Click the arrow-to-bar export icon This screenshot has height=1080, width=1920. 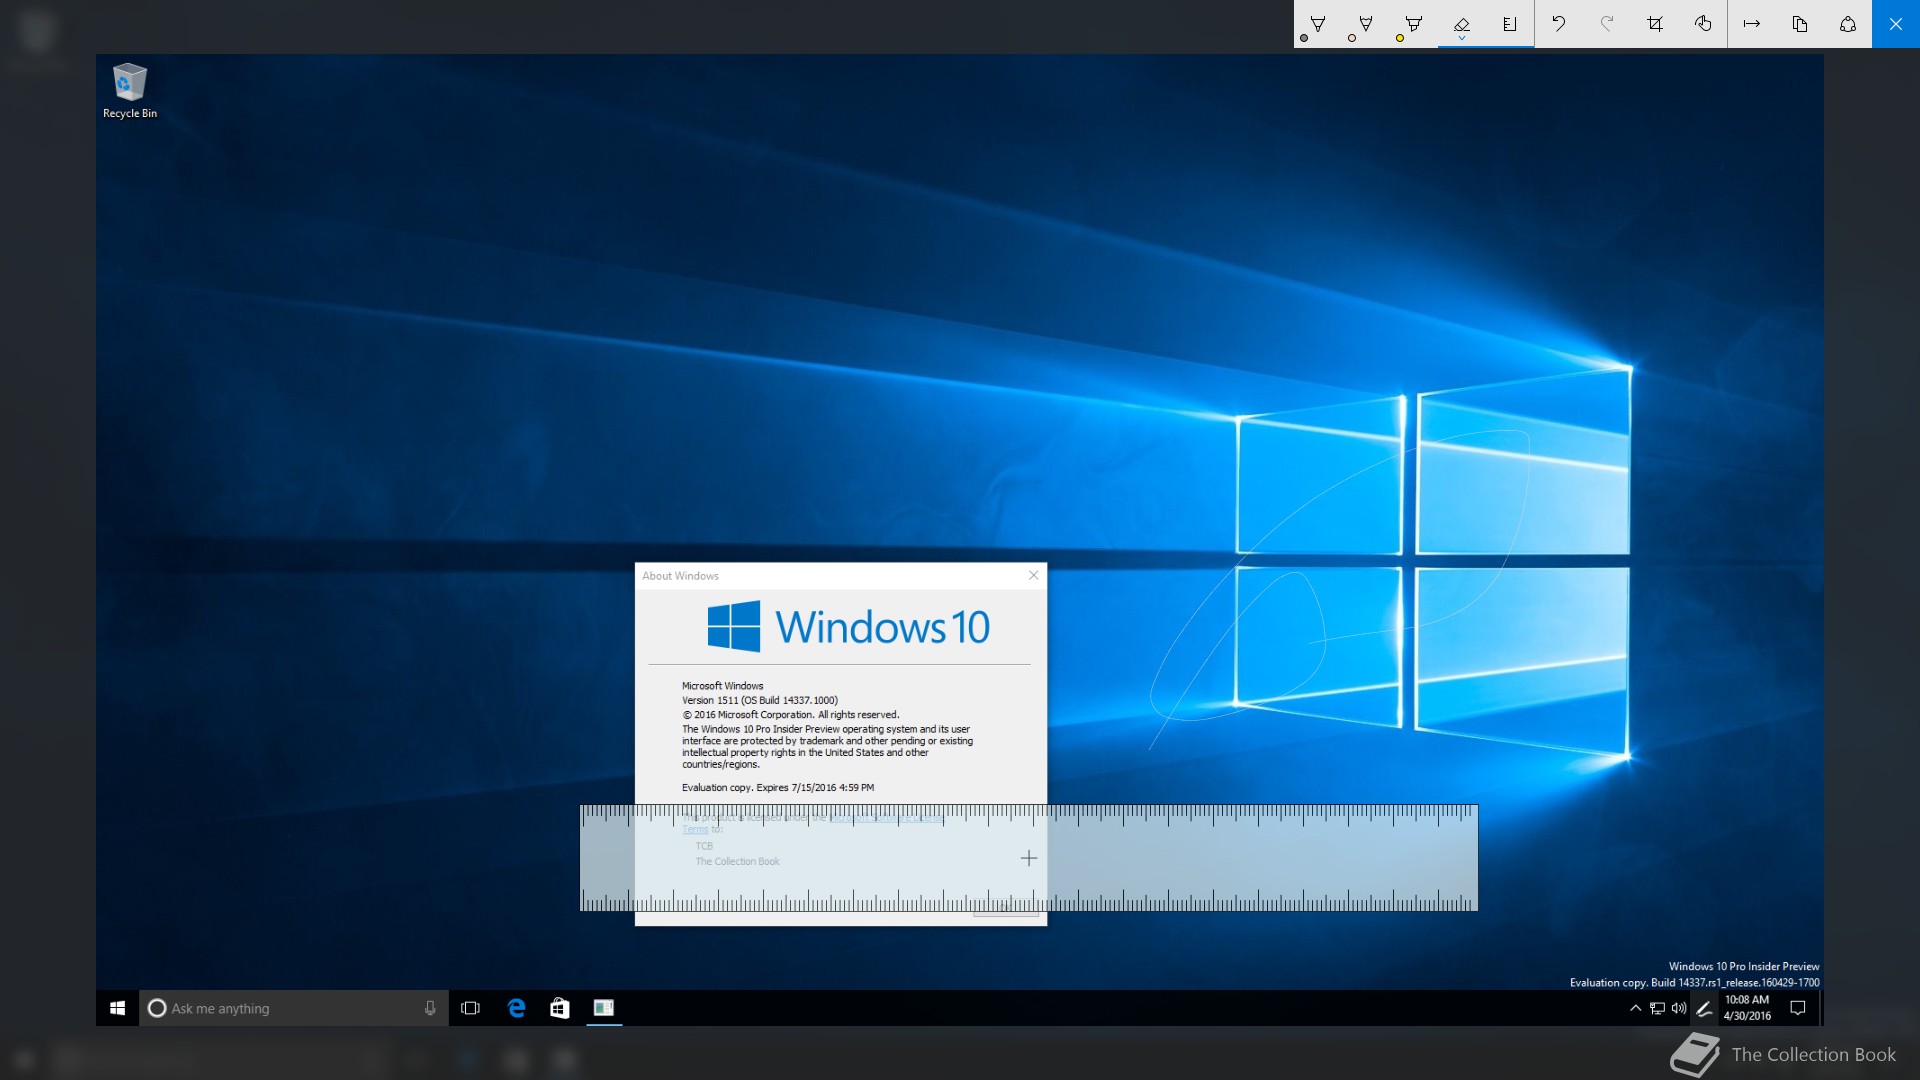[x=1752, y=24]
